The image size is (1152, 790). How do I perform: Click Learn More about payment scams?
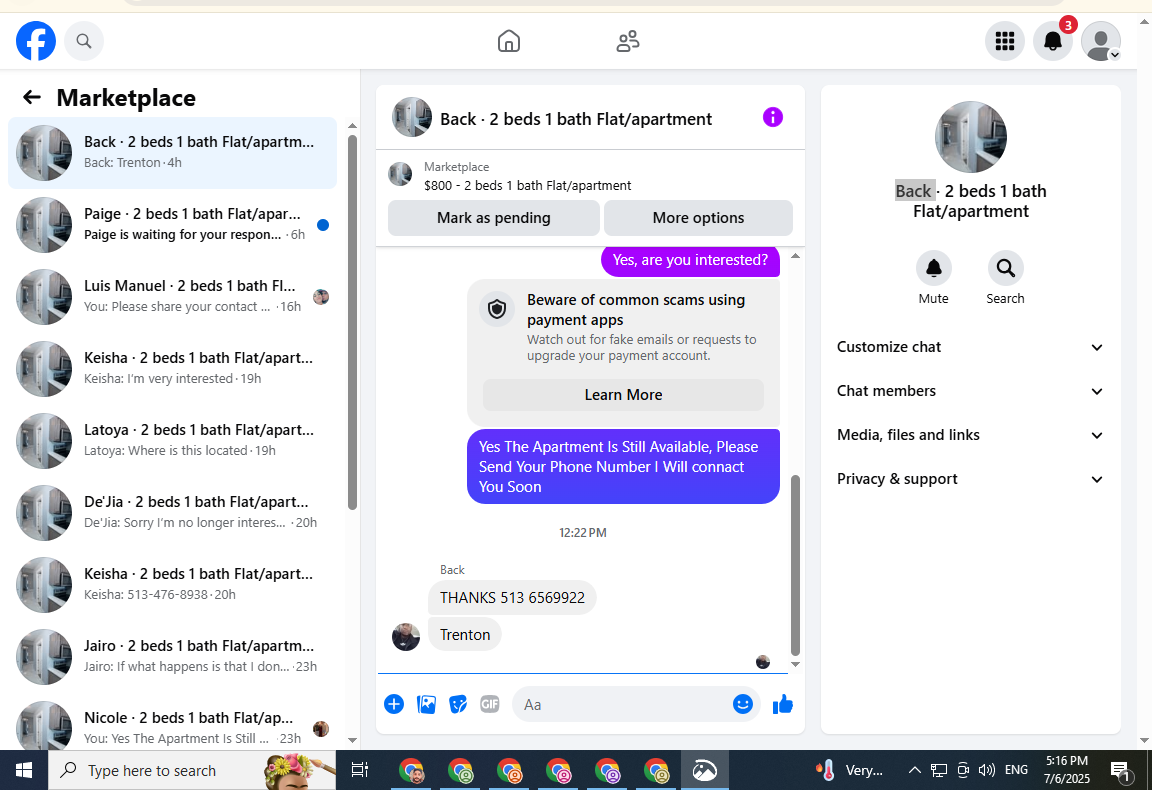[x=623, y=395]
